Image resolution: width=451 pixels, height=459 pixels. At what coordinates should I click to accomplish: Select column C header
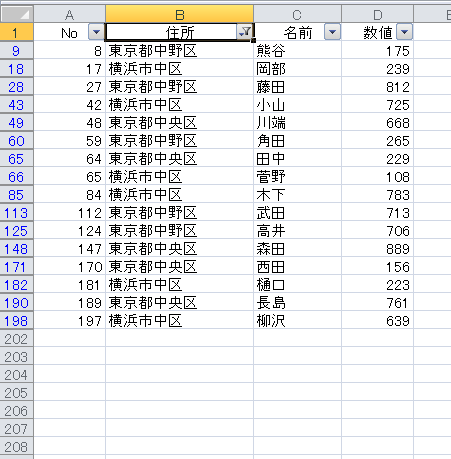pos(297,14)
